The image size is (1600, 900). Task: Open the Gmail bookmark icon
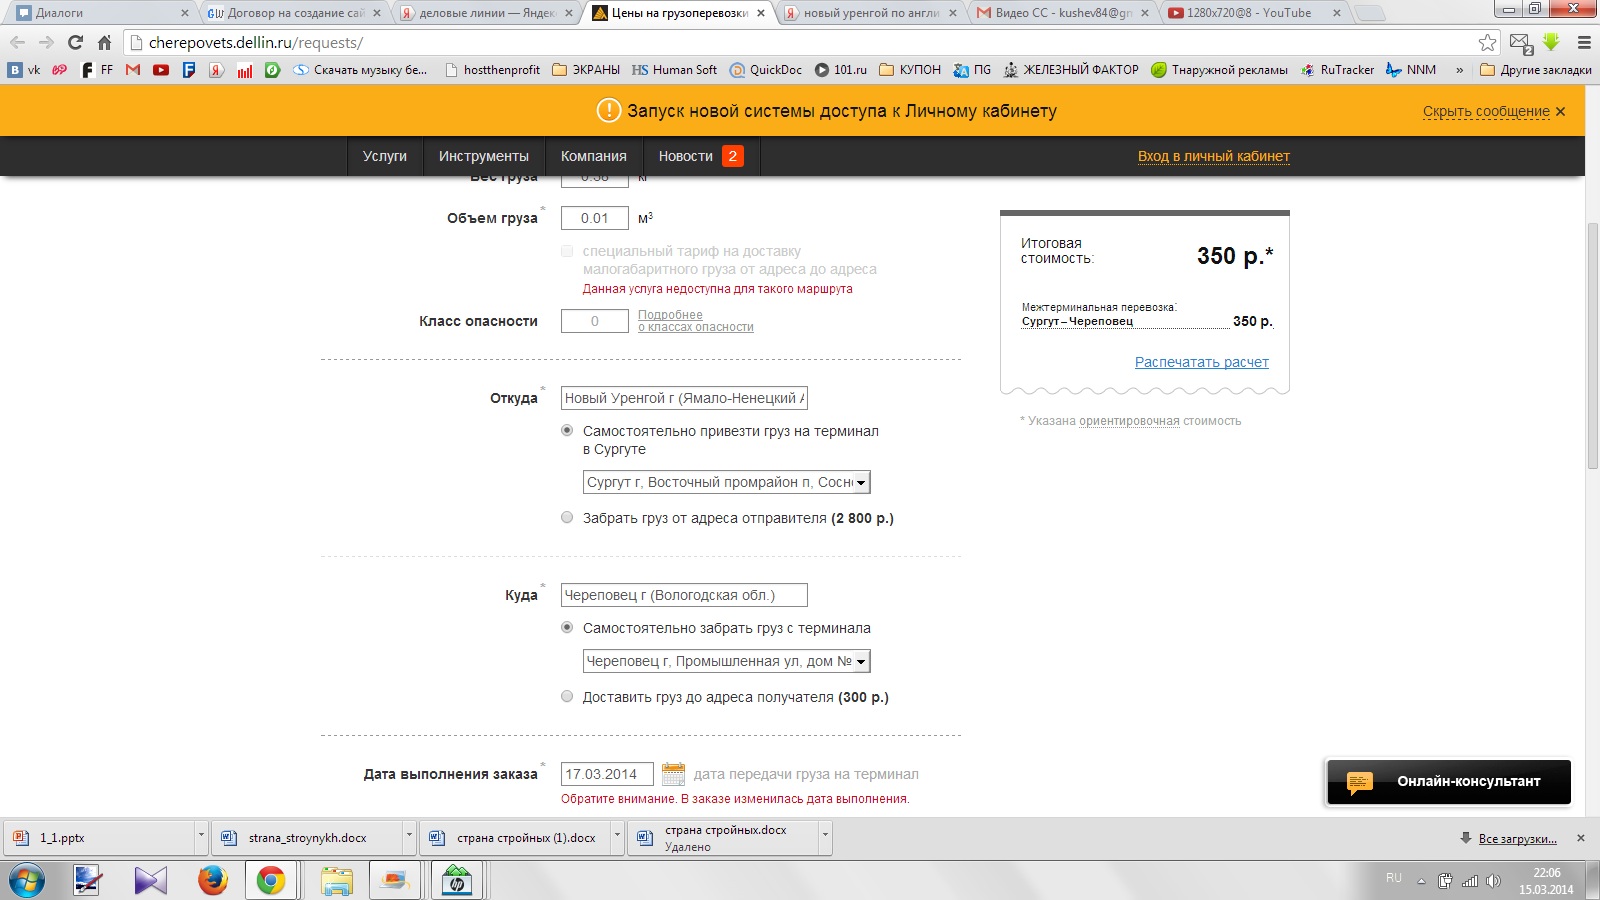pos(133,70)
